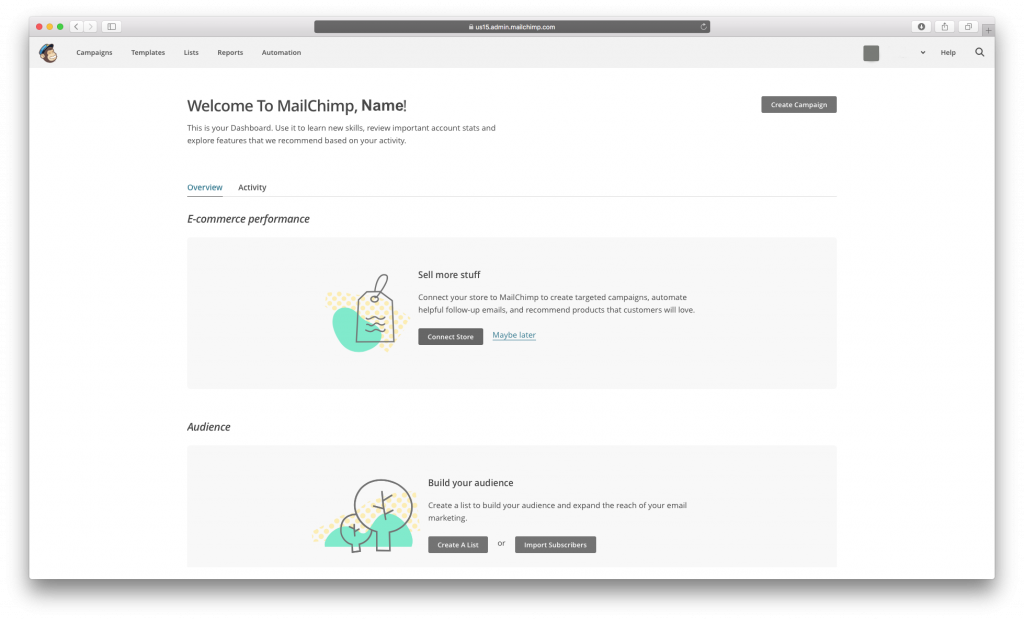Show Safari downloads
The image size is (1024, 621).
921,27
